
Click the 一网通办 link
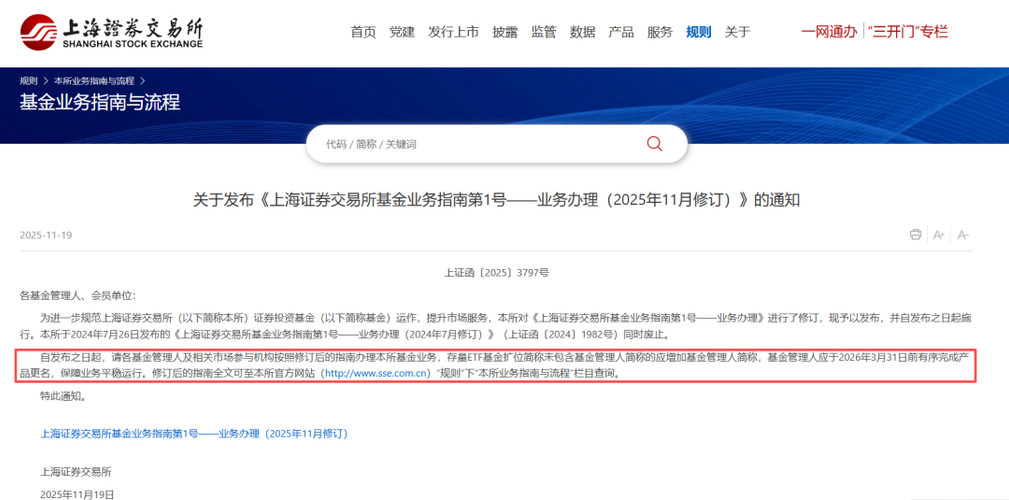coord(829,32)
